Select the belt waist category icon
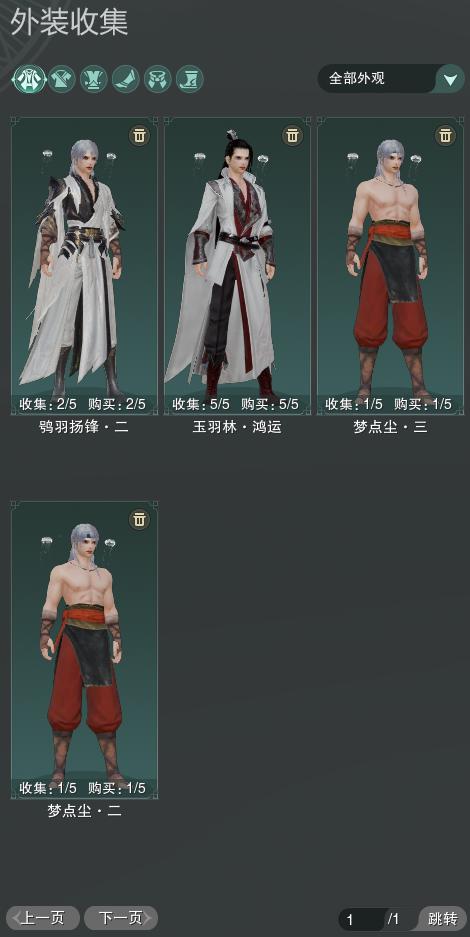 click(x=158, y=79)
